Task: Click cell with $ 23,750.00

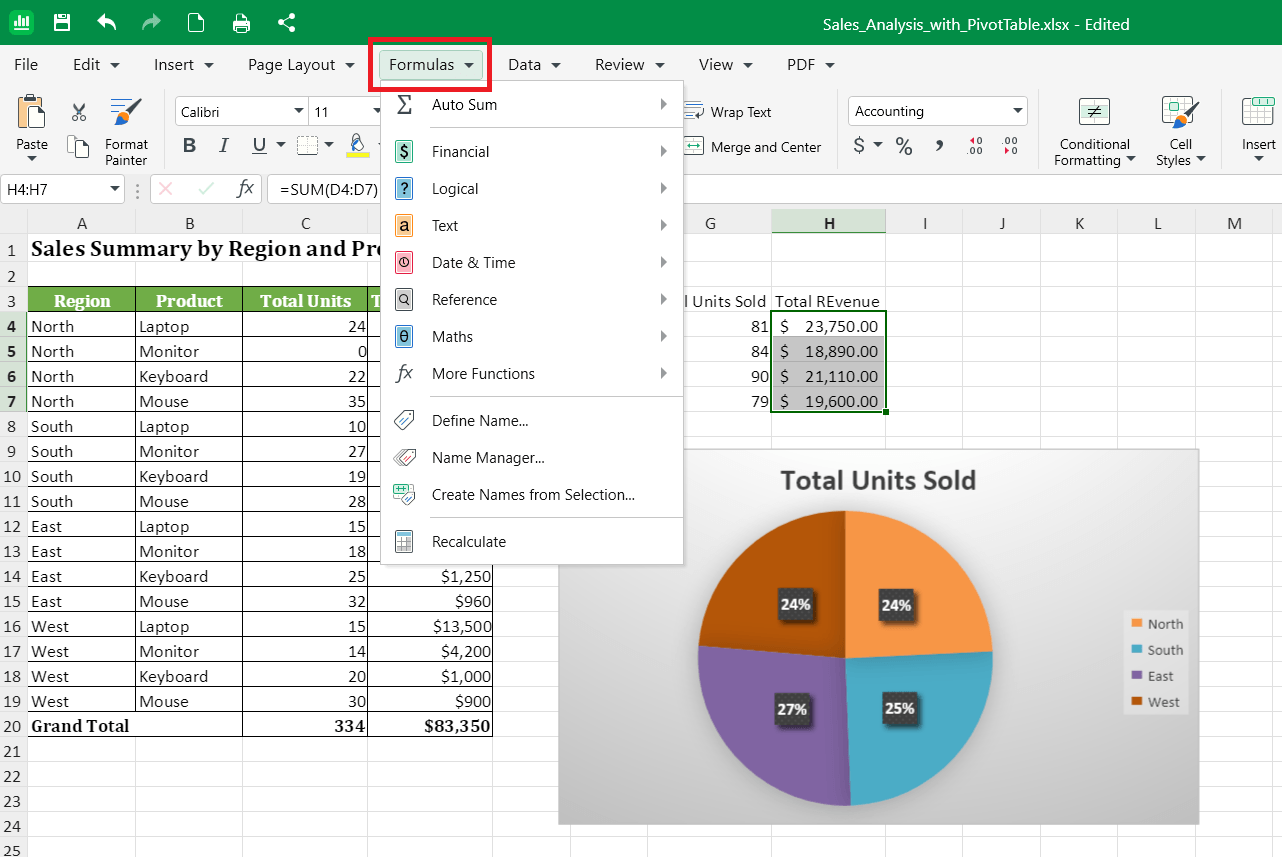Action: pyautogui.click(x=828, y=326)
